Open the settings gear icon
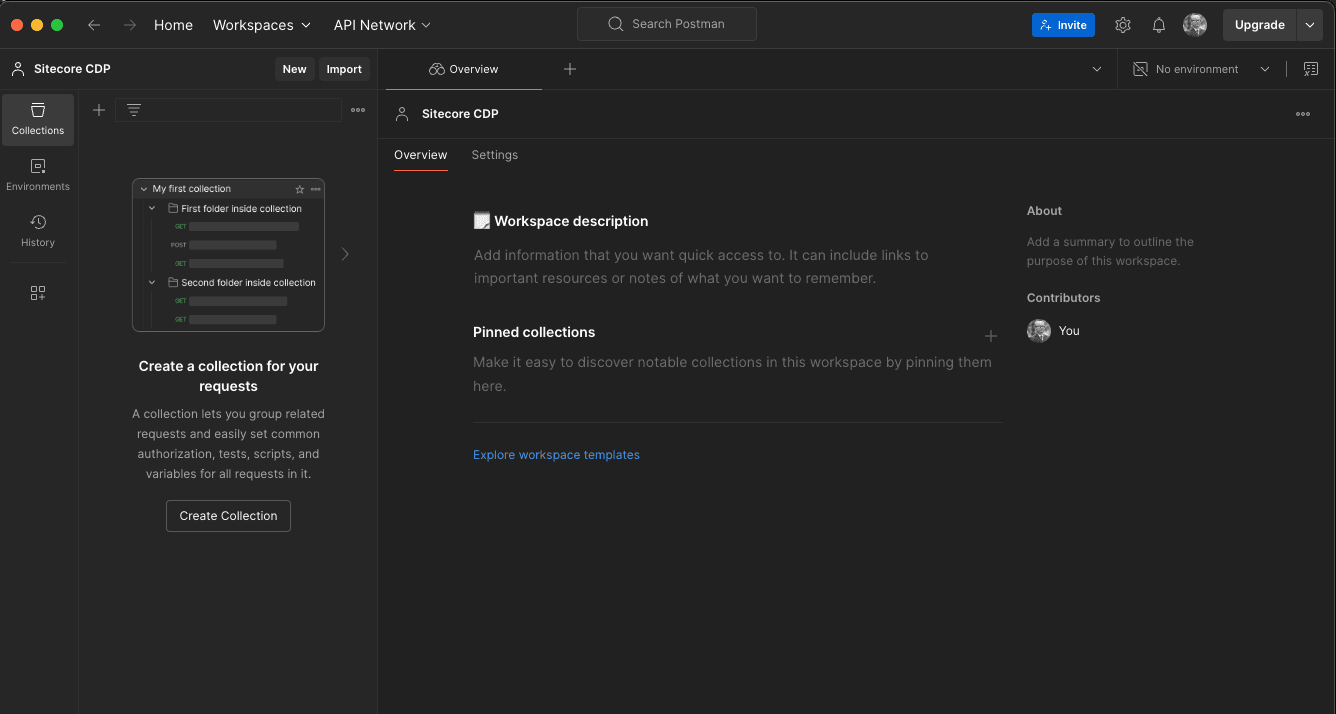1336x714 pixels. click(1123, 25)
